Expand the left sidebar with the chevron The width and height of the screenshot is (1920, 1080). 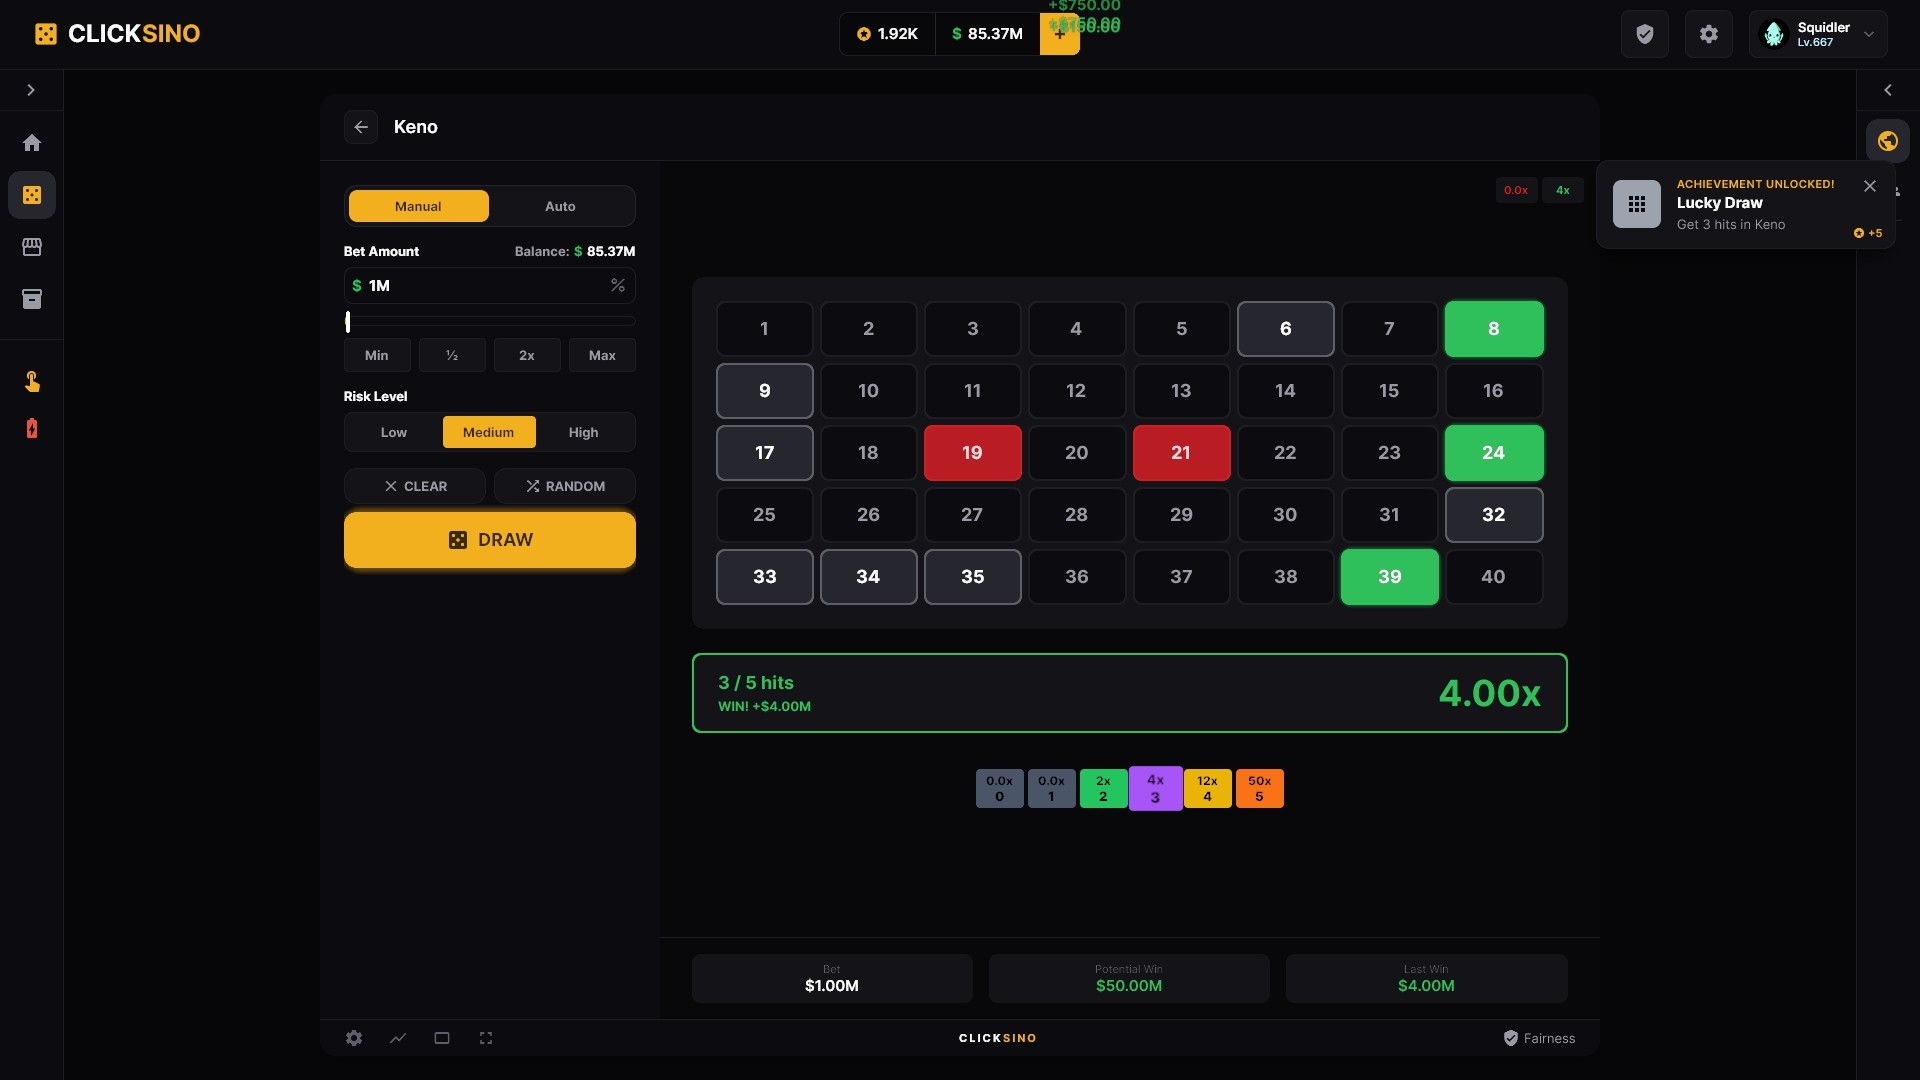point(31,90)
